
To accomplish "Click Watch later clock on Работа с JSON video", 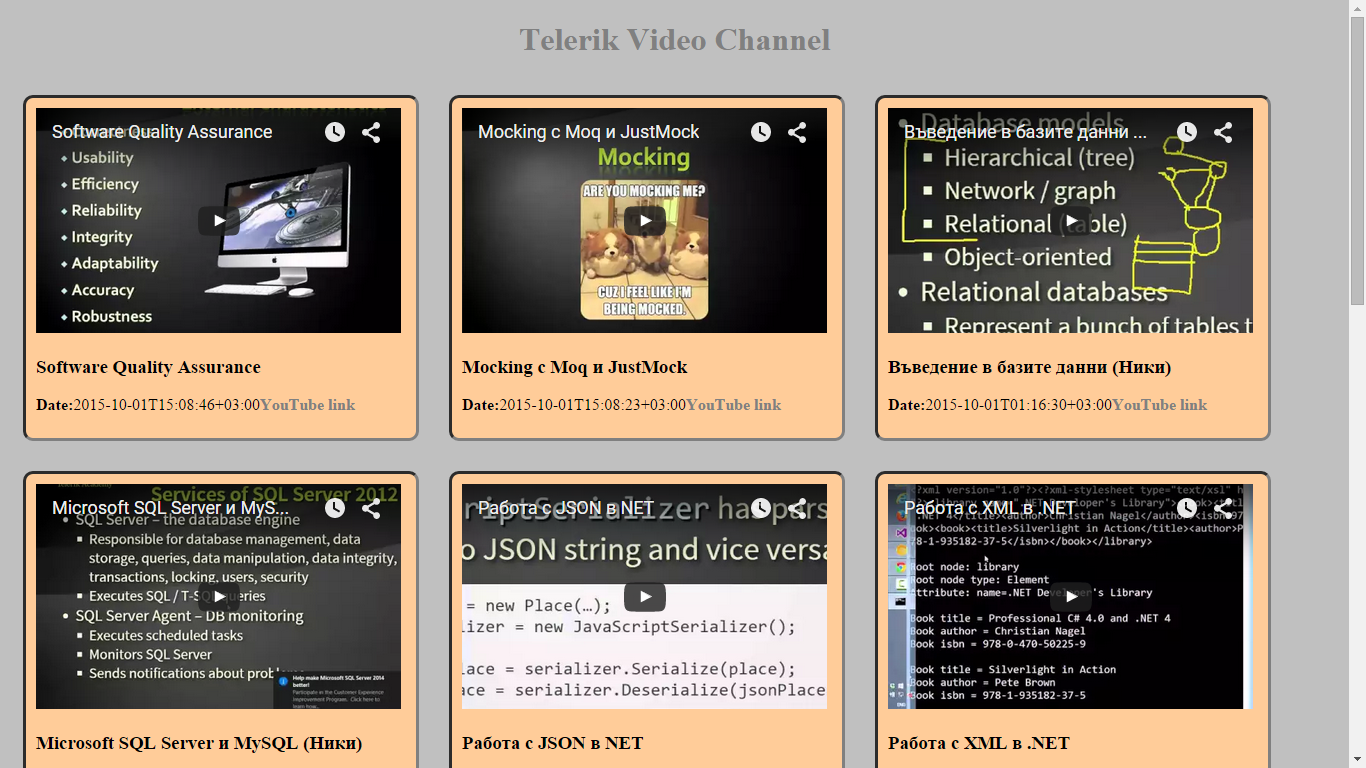I will click(x=761, y=508).
